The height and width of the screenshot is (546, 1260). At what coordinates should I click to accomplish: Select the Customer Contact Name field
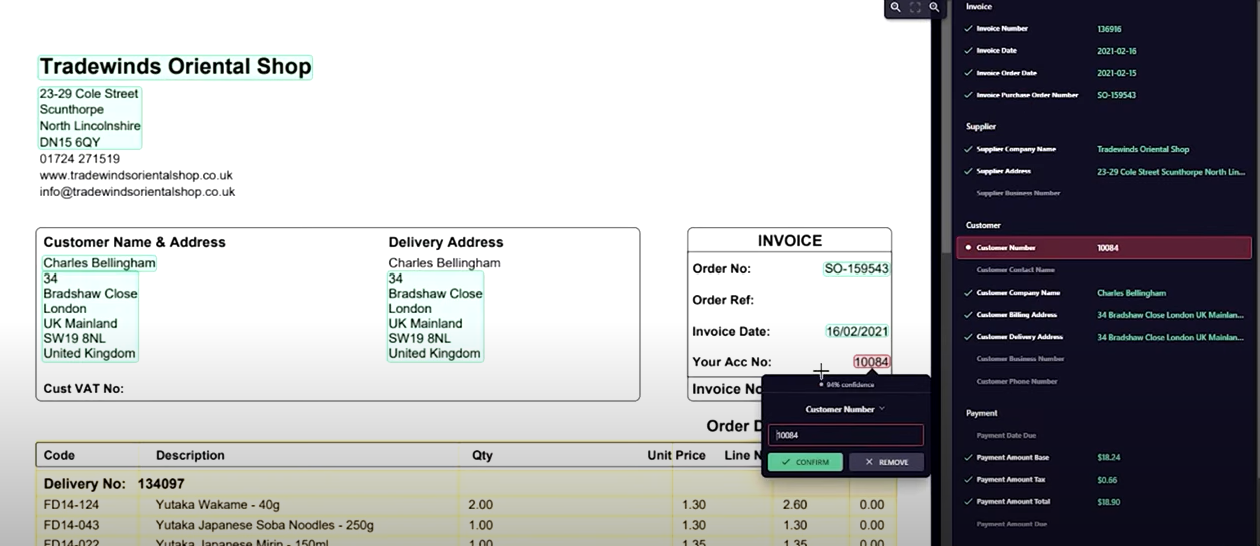1105,270
